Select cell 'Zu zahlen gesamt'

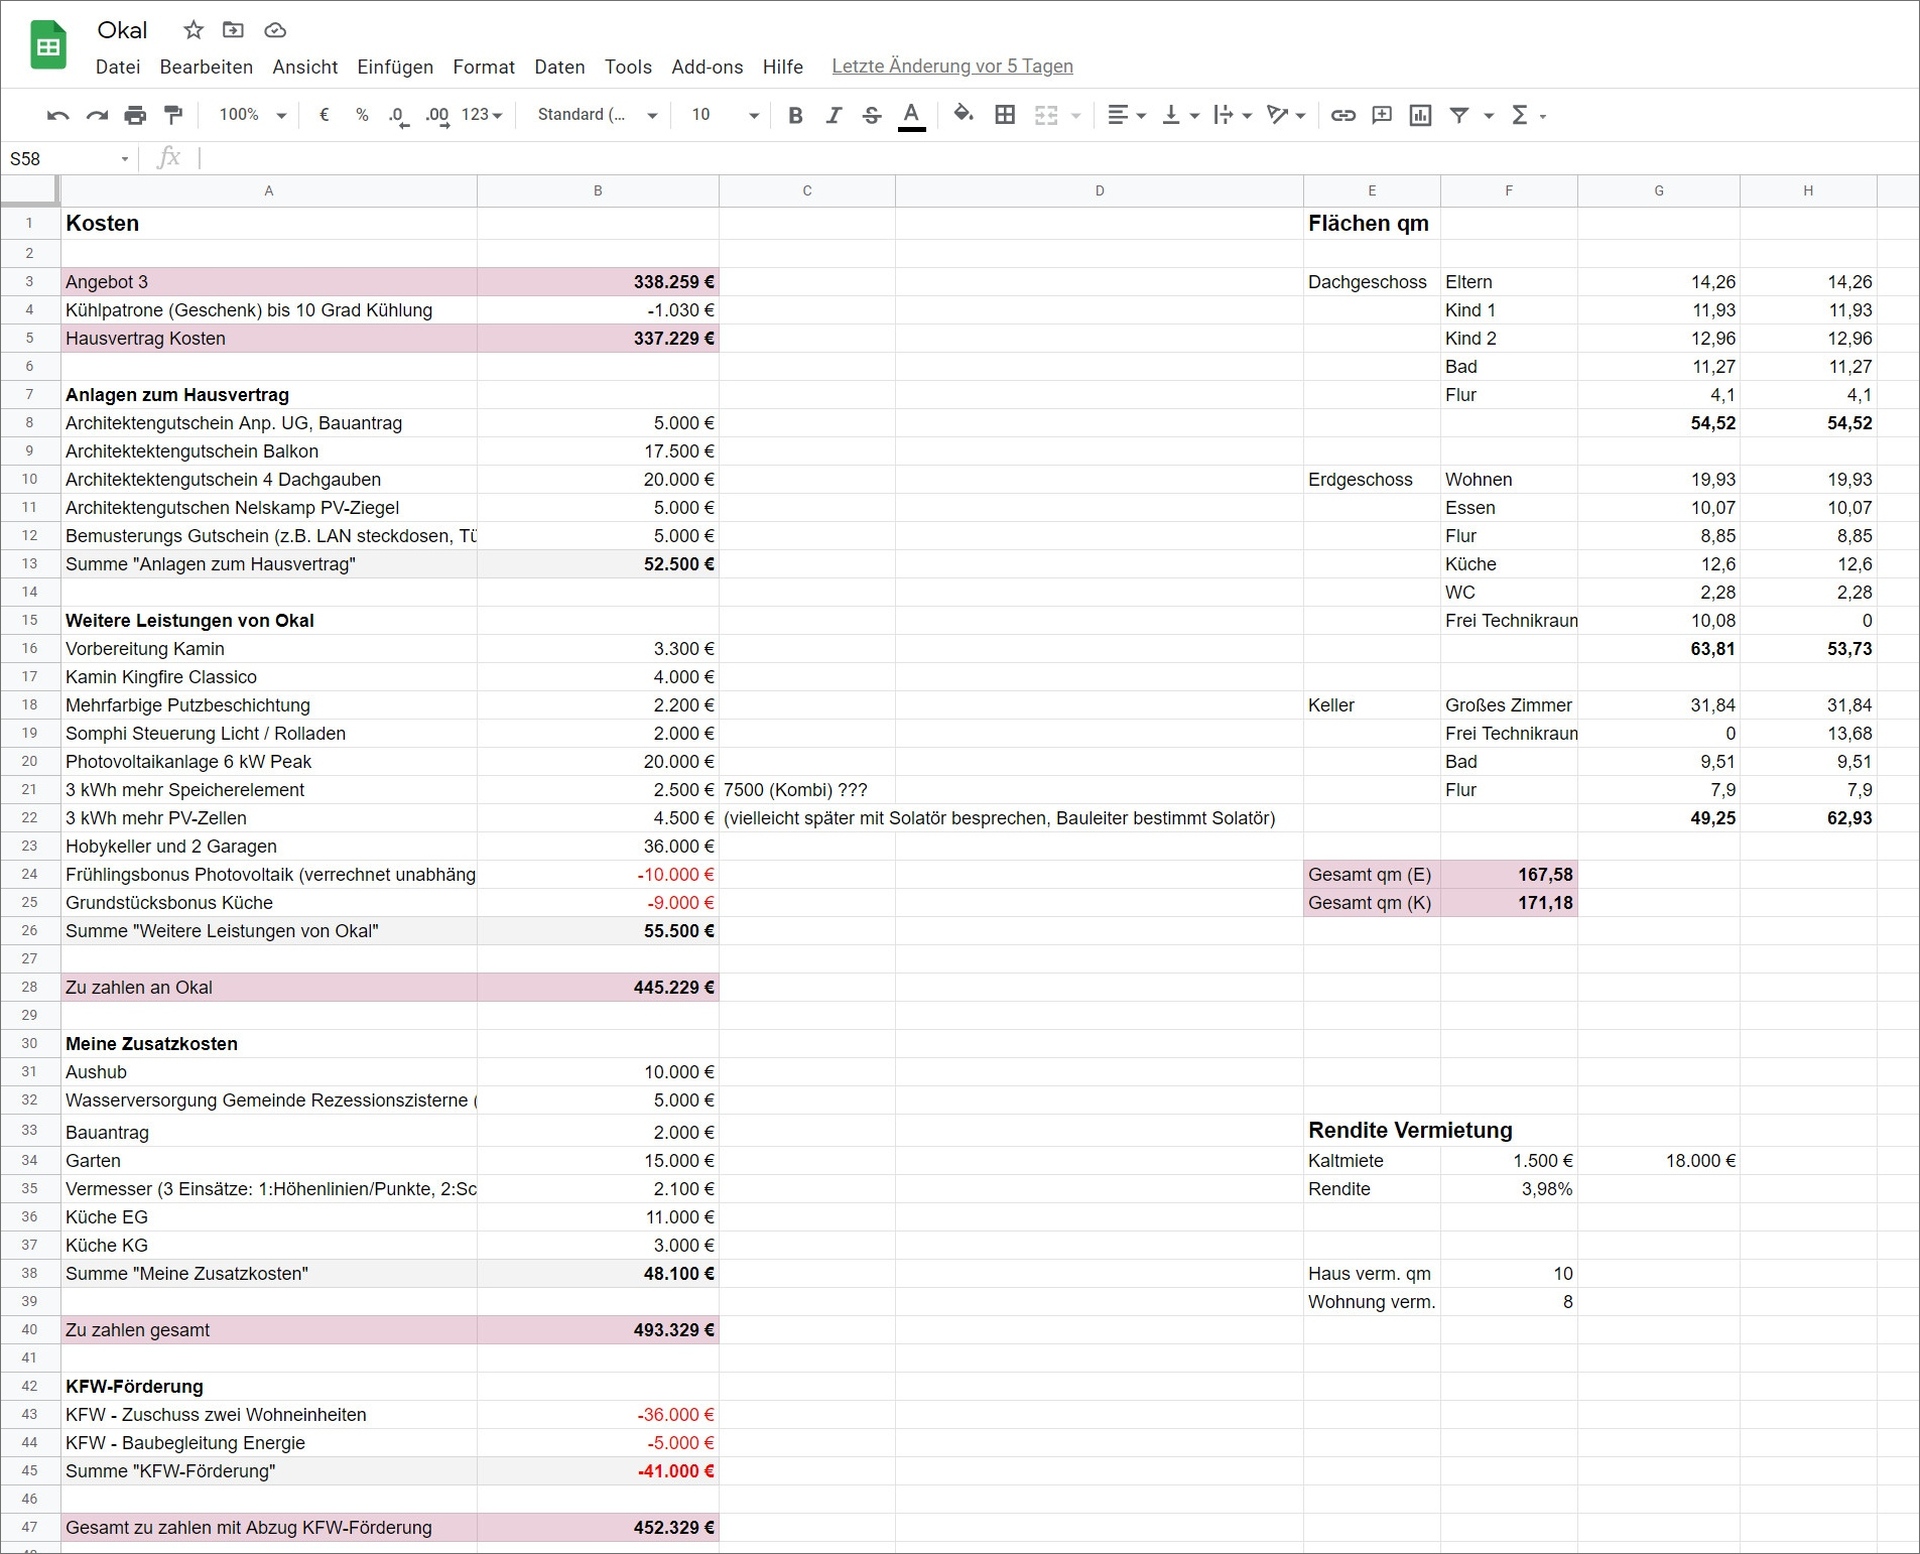(269, 1330)
